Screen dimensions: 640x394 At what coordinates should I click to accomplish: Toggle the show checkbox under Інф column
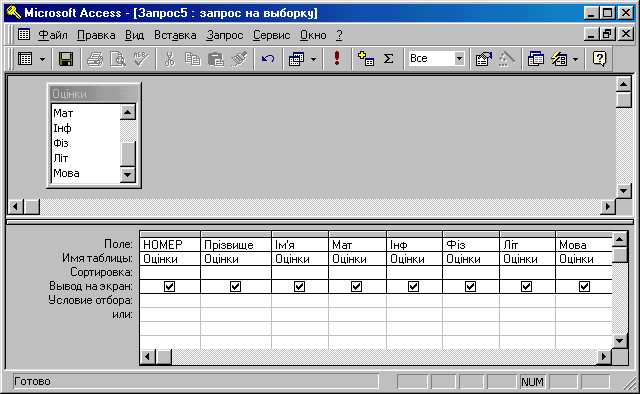click(x=414, y=287)
